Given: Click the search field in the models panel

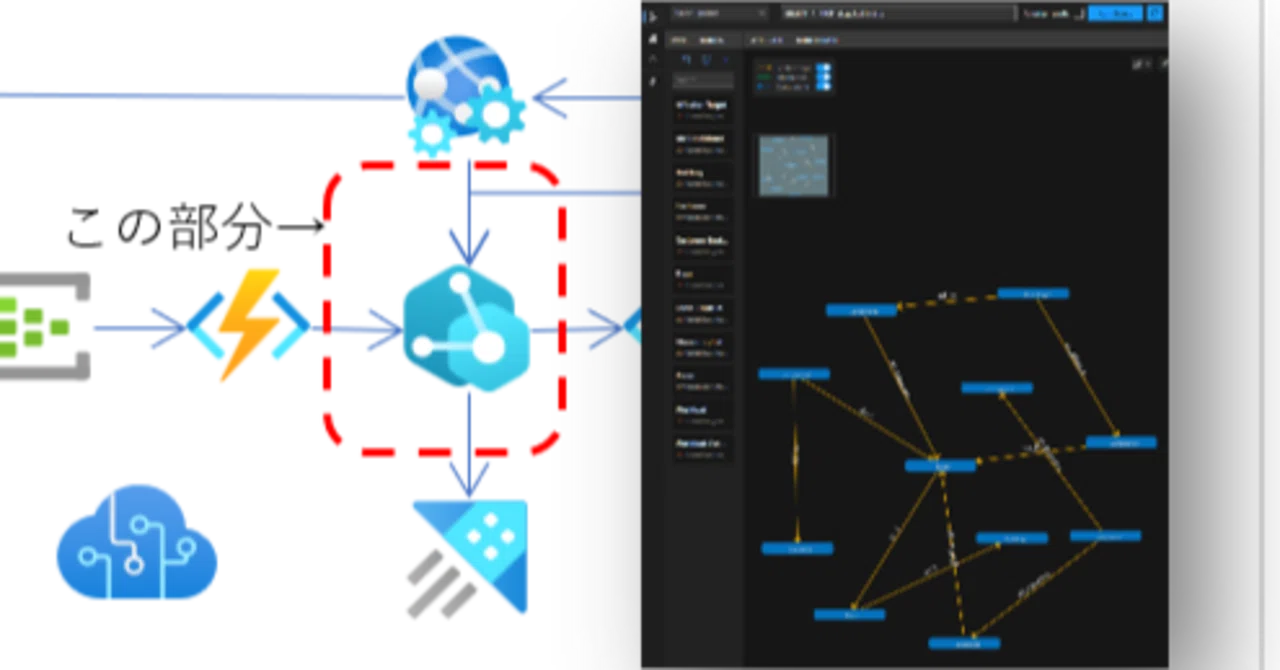Looking at the screenshot, I should pos(702,80).
